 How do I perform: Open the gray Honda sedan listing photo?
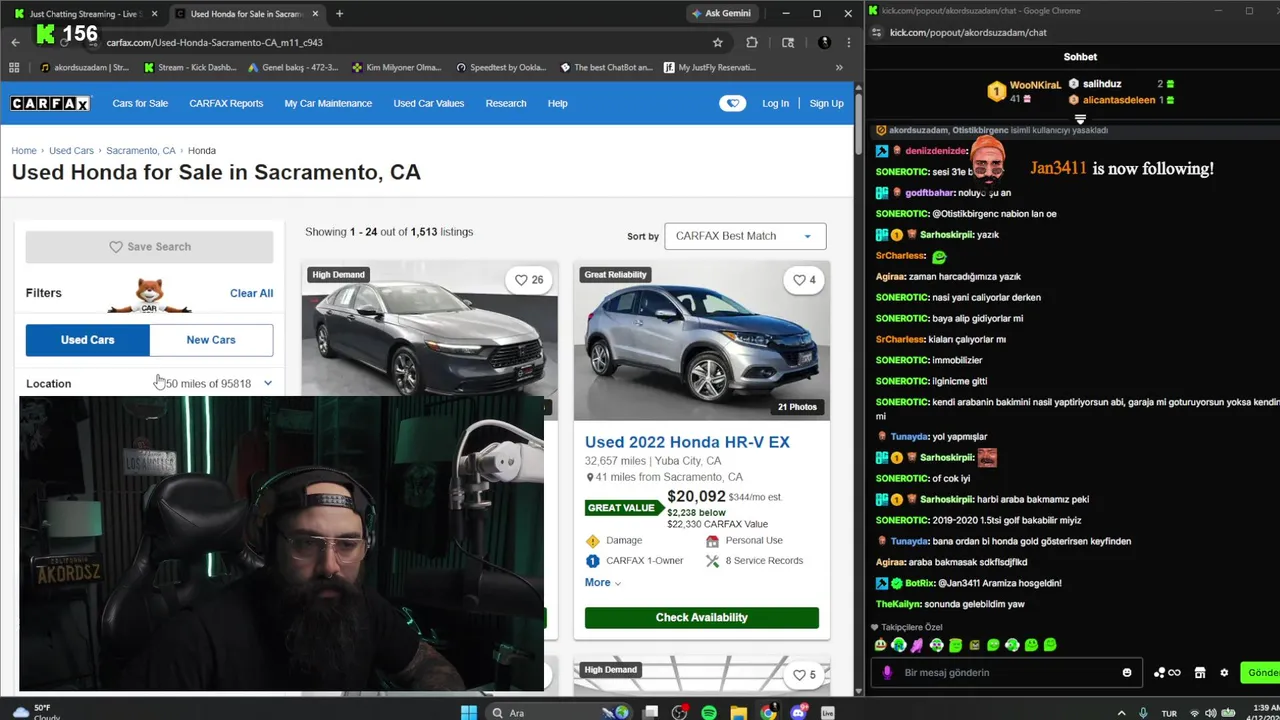point(429,330)
